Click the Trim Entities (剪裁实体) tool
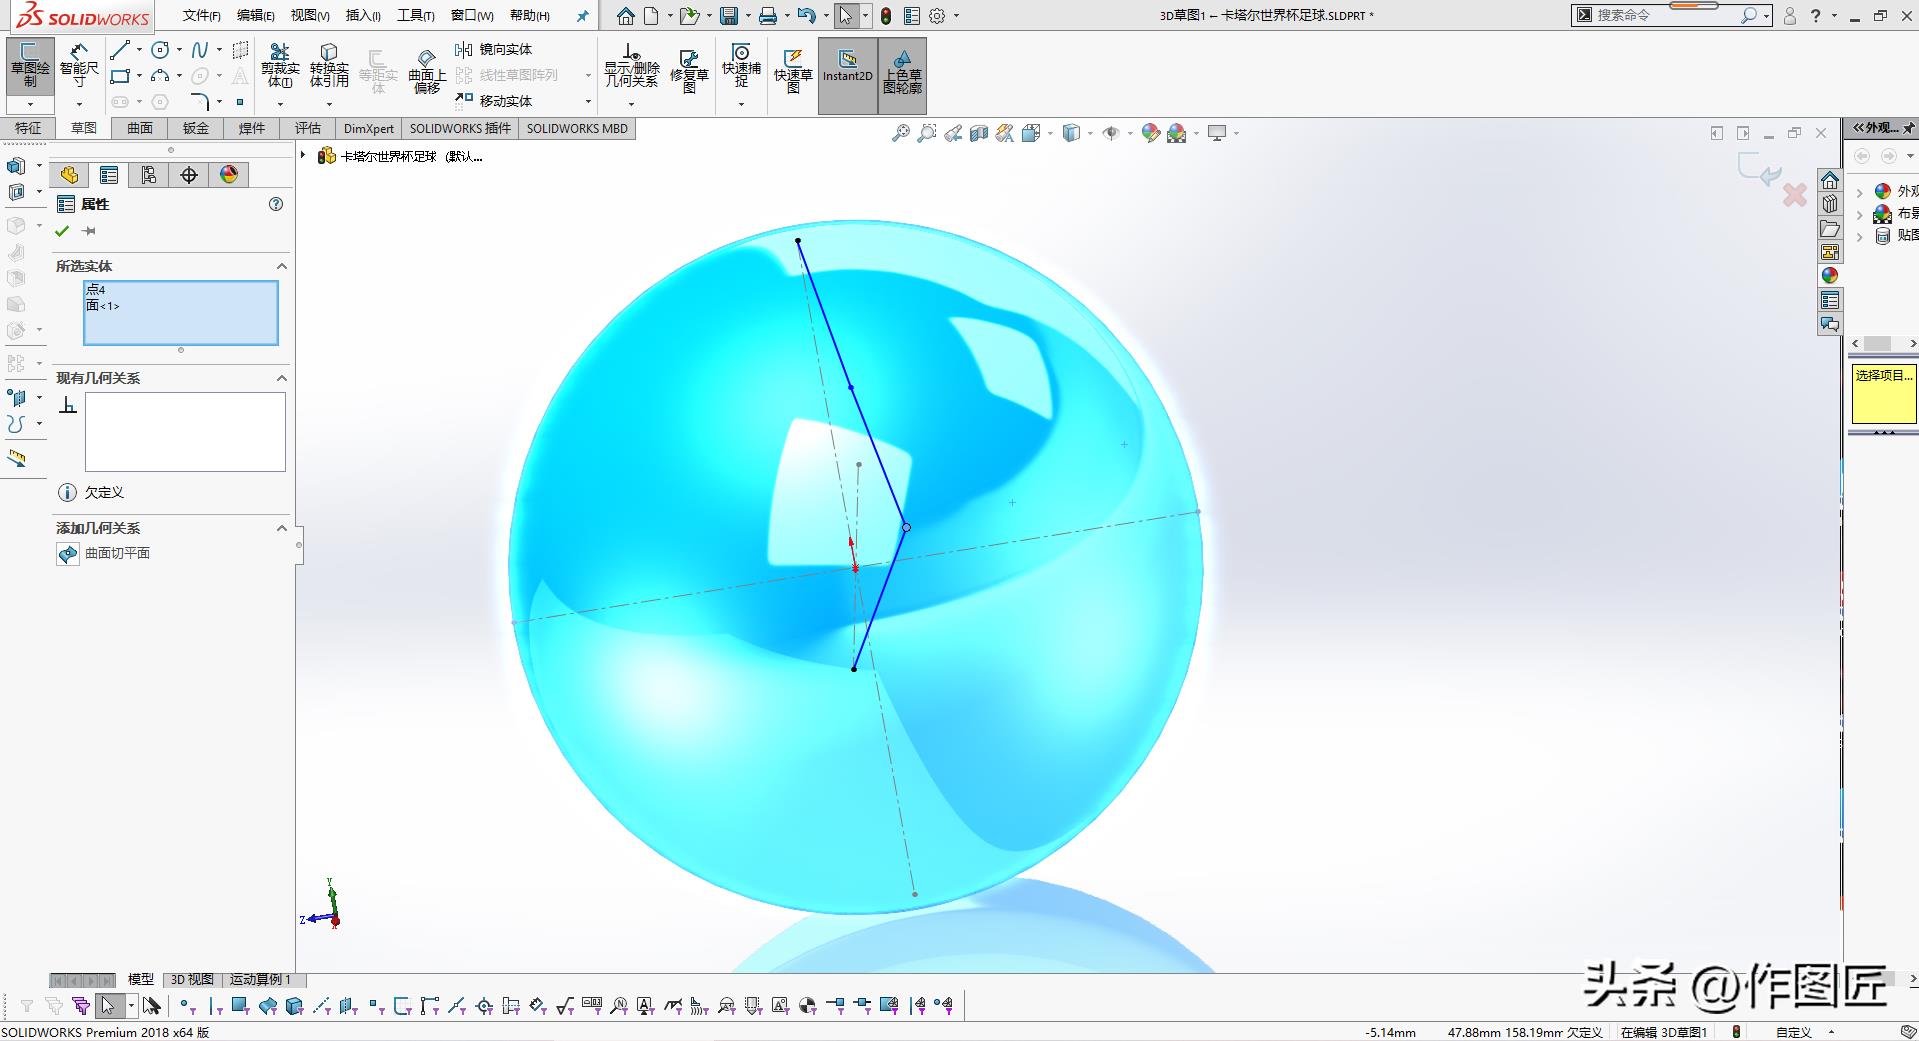This screenshot has height=1041, width=1919. tap(280, 67)
